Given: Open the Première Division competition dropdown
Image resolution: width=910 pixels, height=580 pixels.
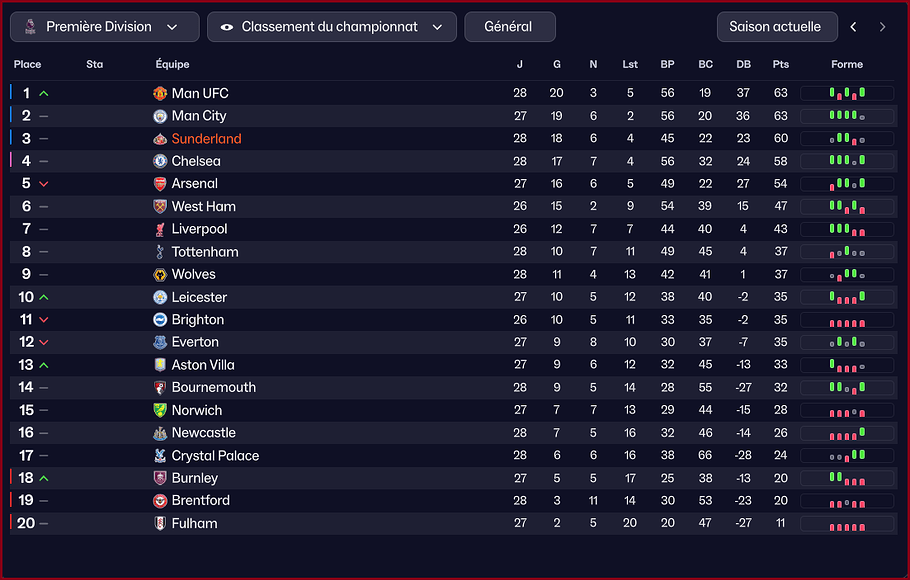Looking at the screenshot, I should click(x=104, y=27).
